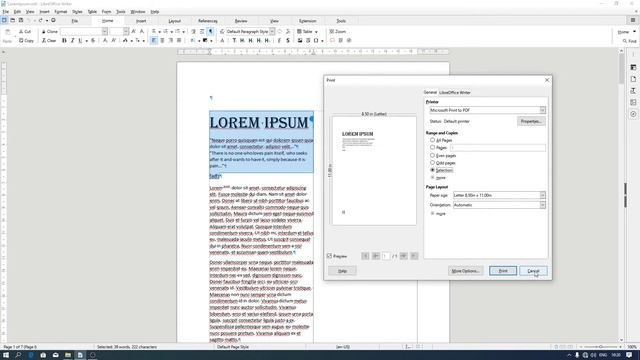Select the Even pages radio button
Viewport: 640px width, 360px height.
(432, 155)
